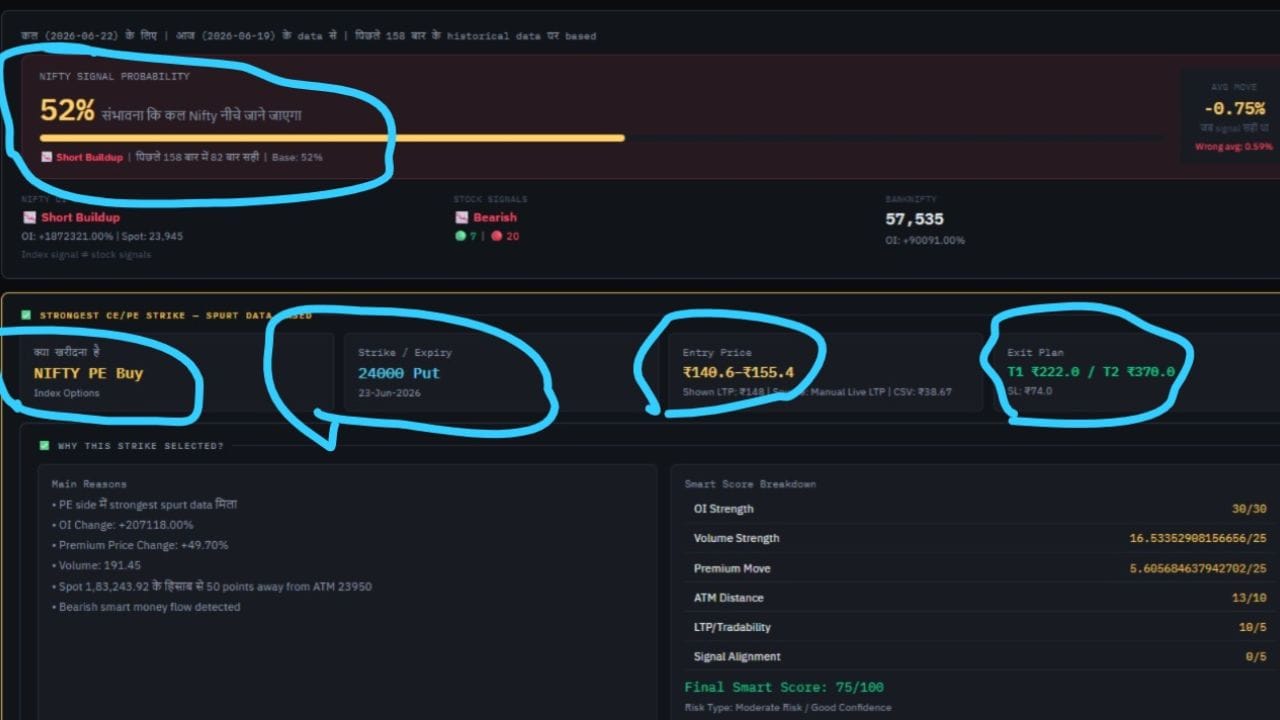Click check icon beside Strongest CE/PE Strike heading
This screenshot has width=1280, height=720.
pos(27,315)
